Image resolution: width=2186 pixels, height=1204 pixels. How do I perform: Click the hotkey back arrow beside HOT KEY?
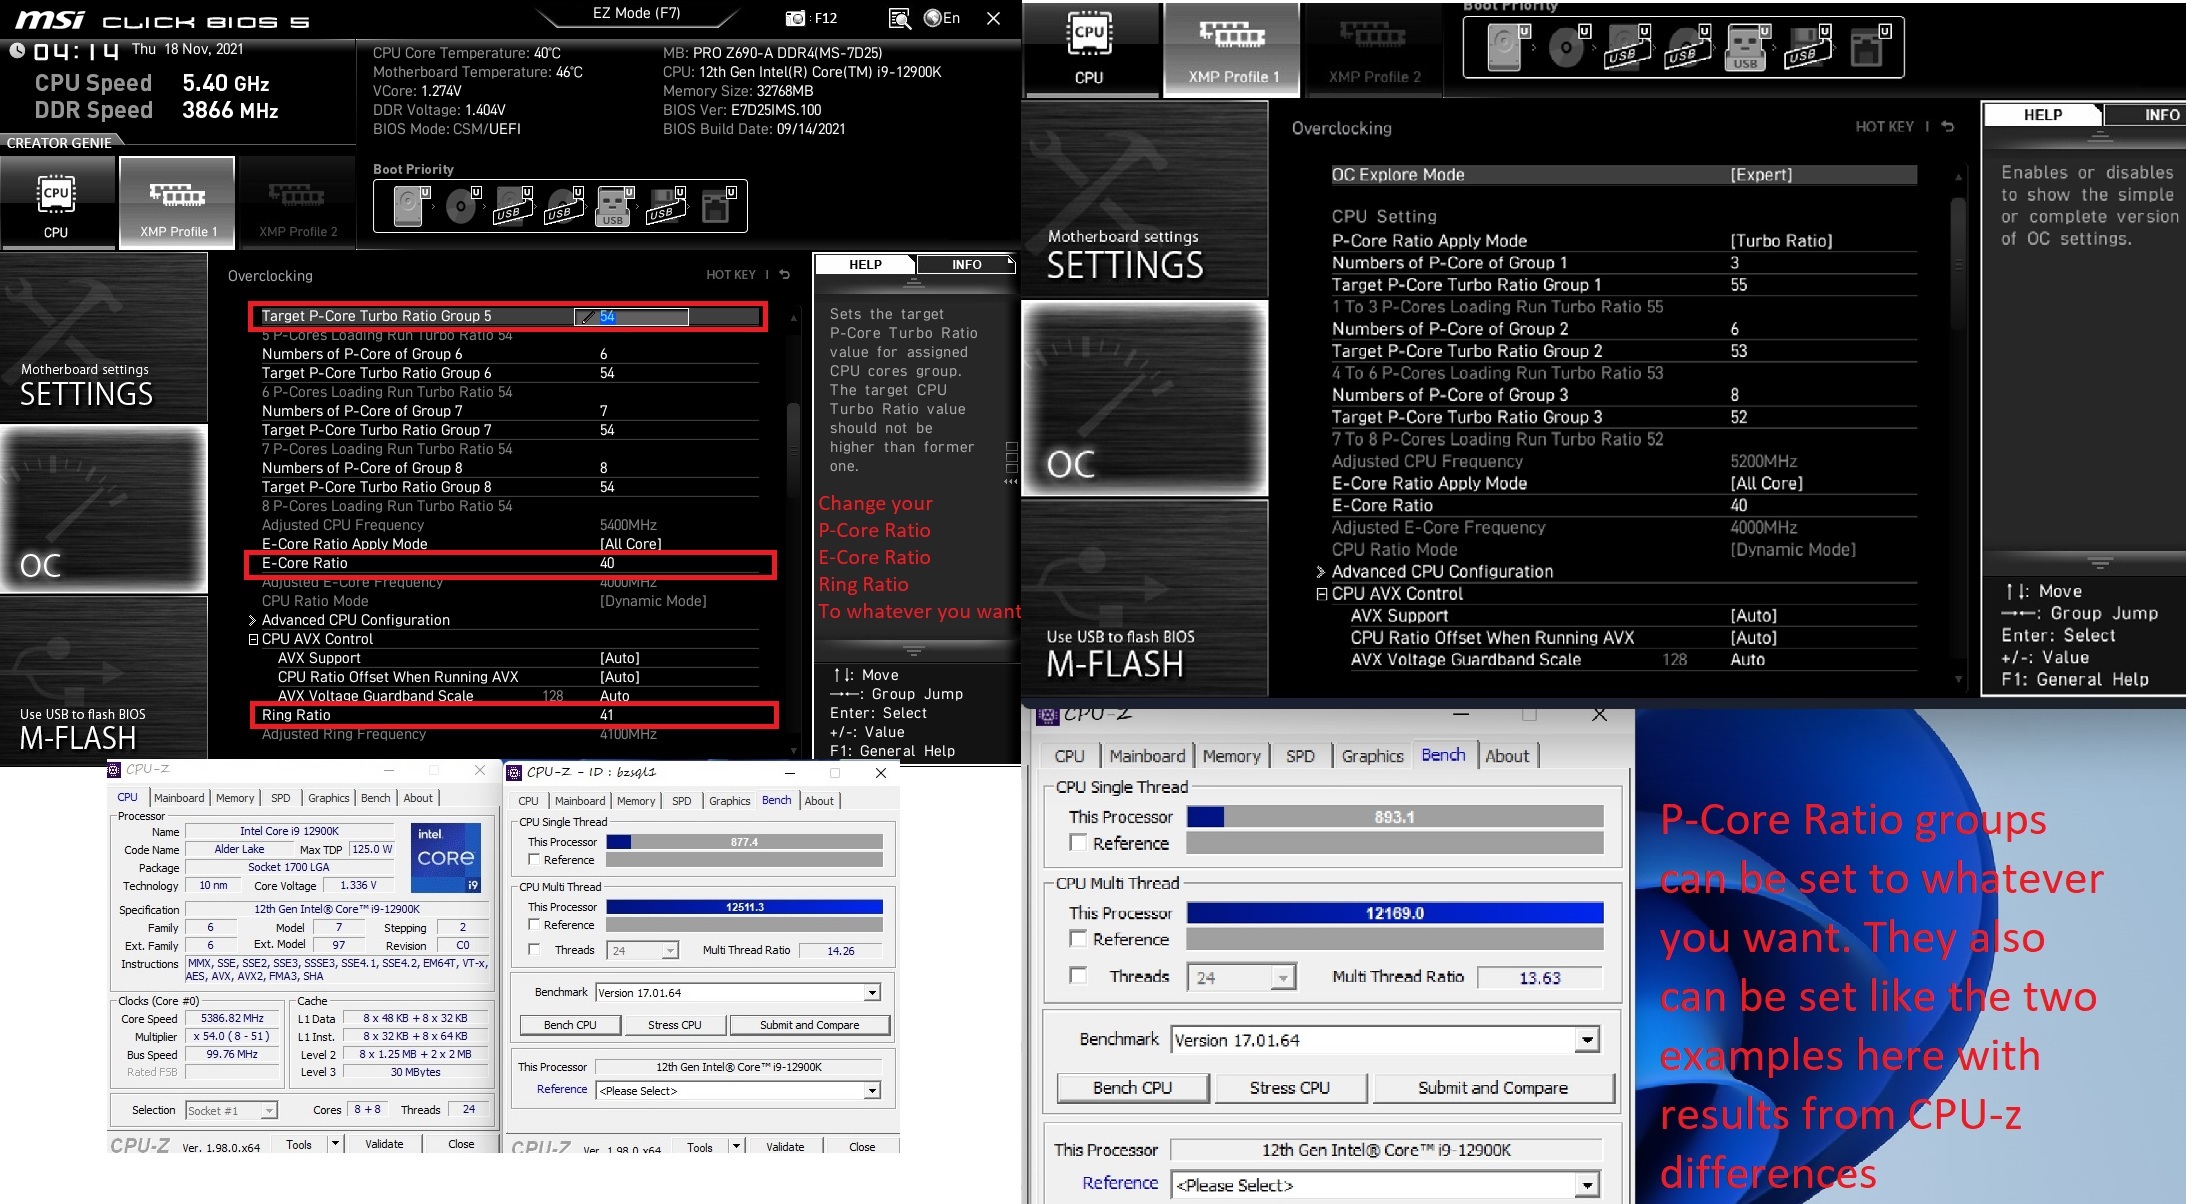(x=785, y=275)
